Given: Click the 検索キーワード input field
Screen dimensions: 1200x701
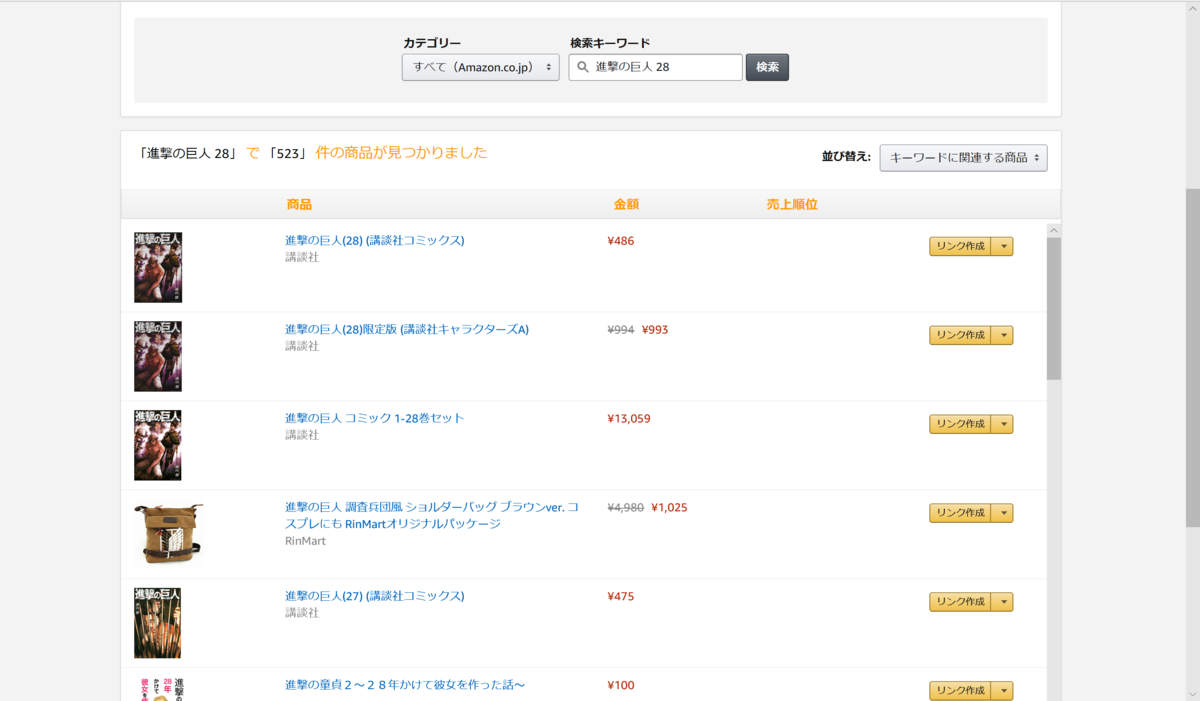Looking at the screenshot, I should [x=656, y=67].
